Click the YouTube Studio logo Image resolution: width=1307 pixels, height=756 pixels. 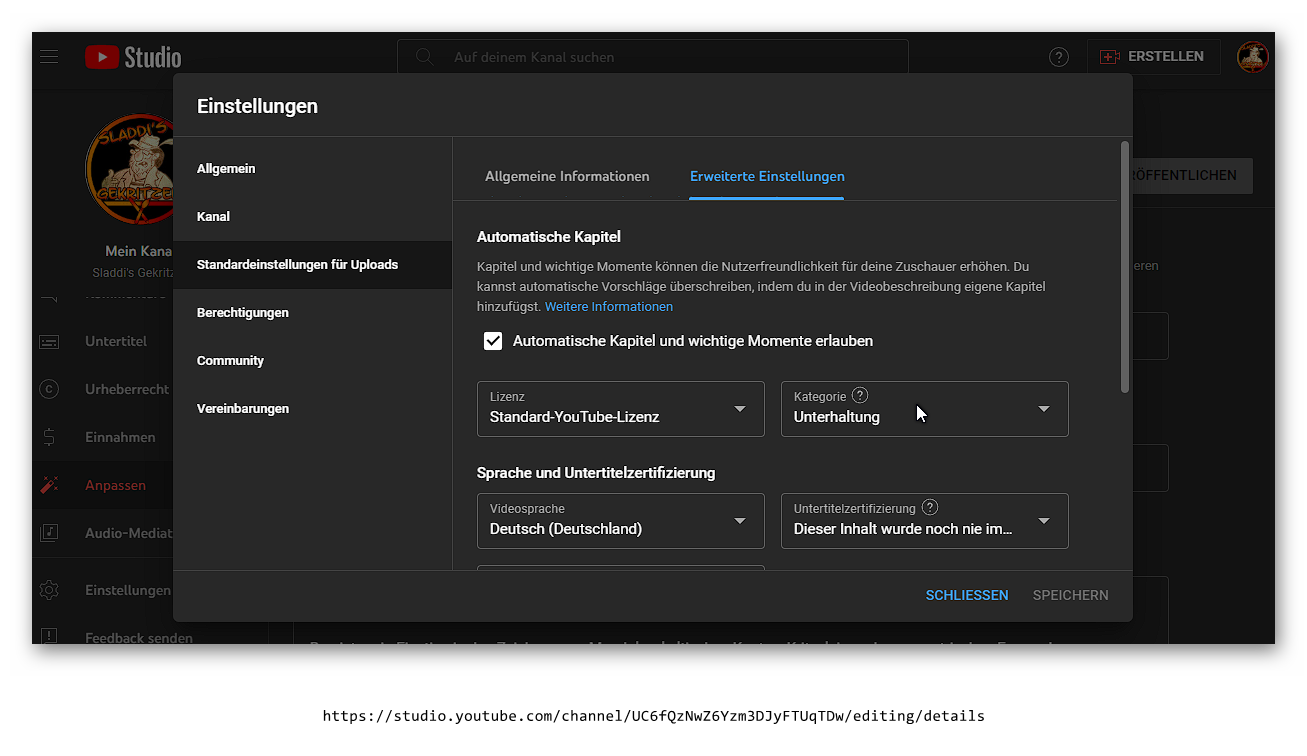(133, 57)
